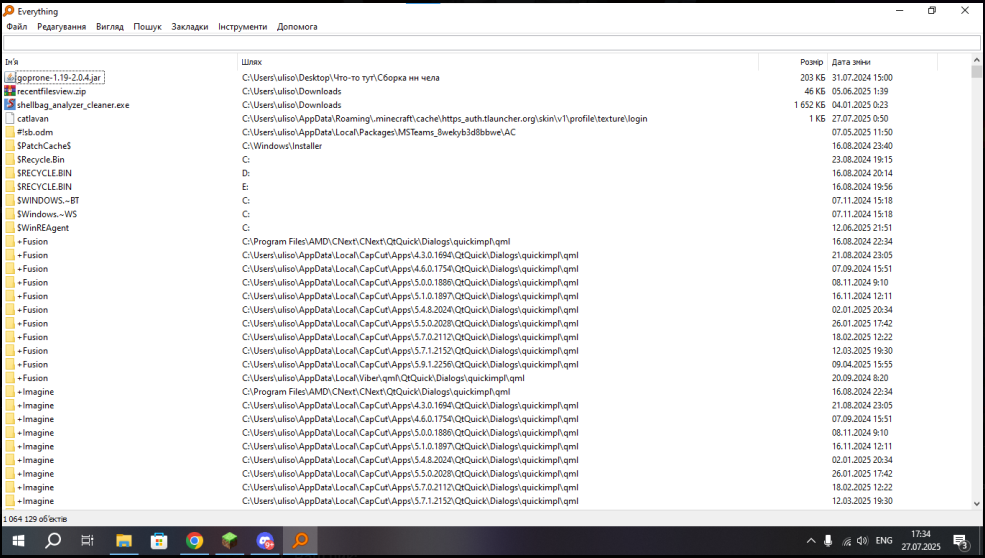Image resolution: width=985 pixels, height=558 pixels.
Task: Open Google Chrome from the taskbar
Action: [x=194, y=540]
